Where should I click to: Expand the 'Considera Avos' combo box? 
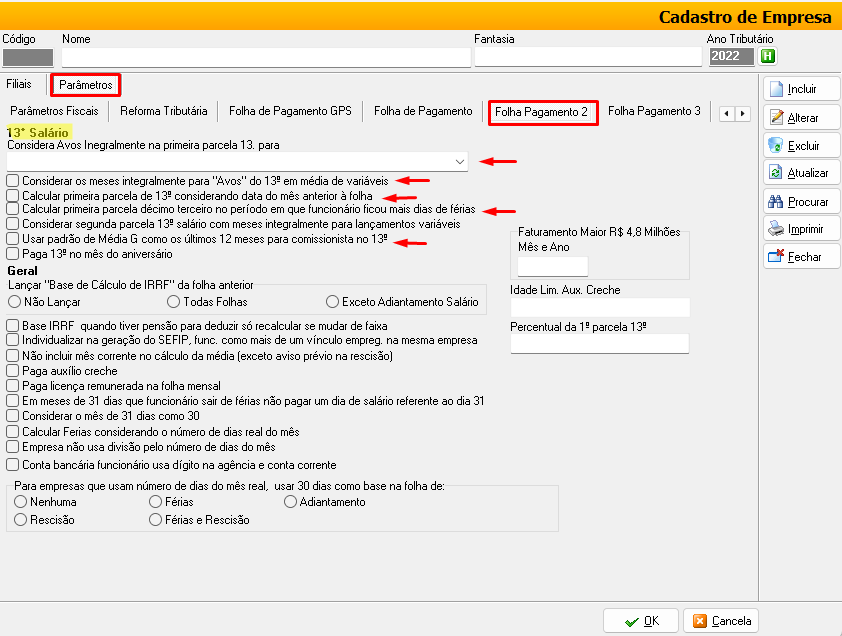pyautogui.click(x=459, y=161)
